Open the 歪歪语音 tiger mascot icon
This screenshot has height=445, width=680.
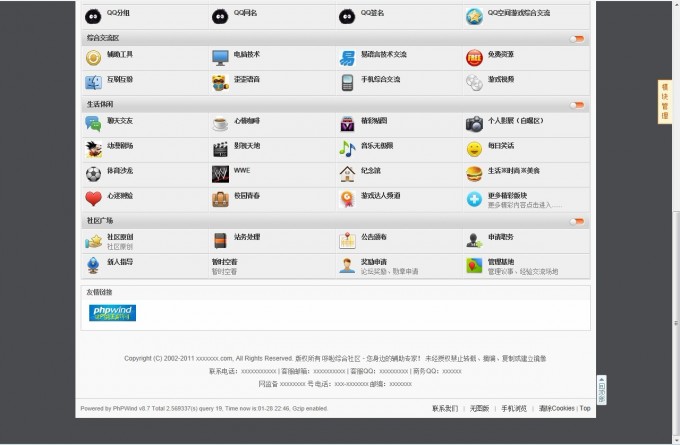220,82
